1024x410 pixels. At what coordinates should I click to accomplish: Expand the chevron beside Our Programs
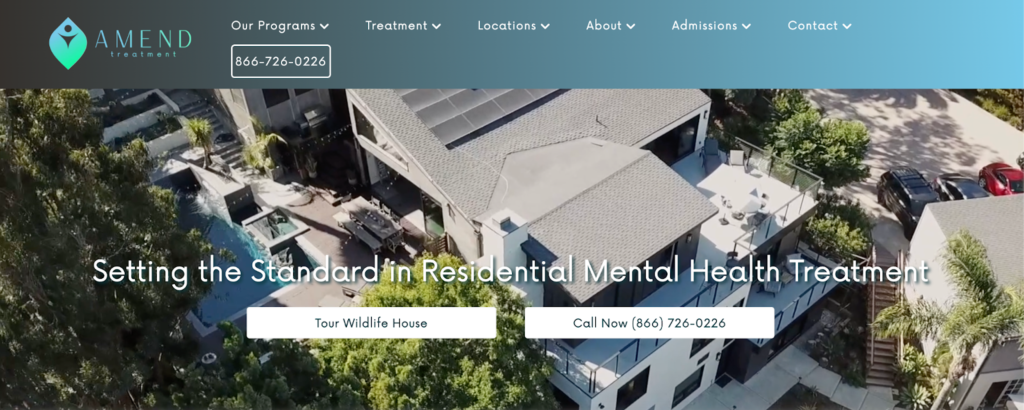[325, 27]
